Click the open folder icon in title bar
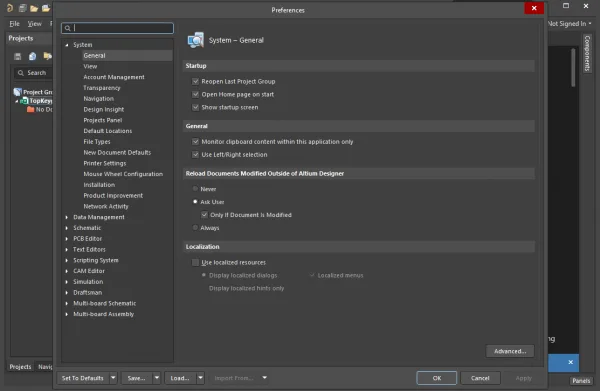Image resolution: width=600 pixels, height=391 pixels. point(34,8)
